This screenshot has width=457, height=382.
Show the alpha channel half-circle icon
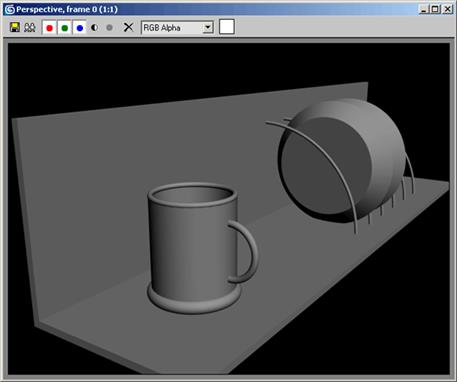94,27
